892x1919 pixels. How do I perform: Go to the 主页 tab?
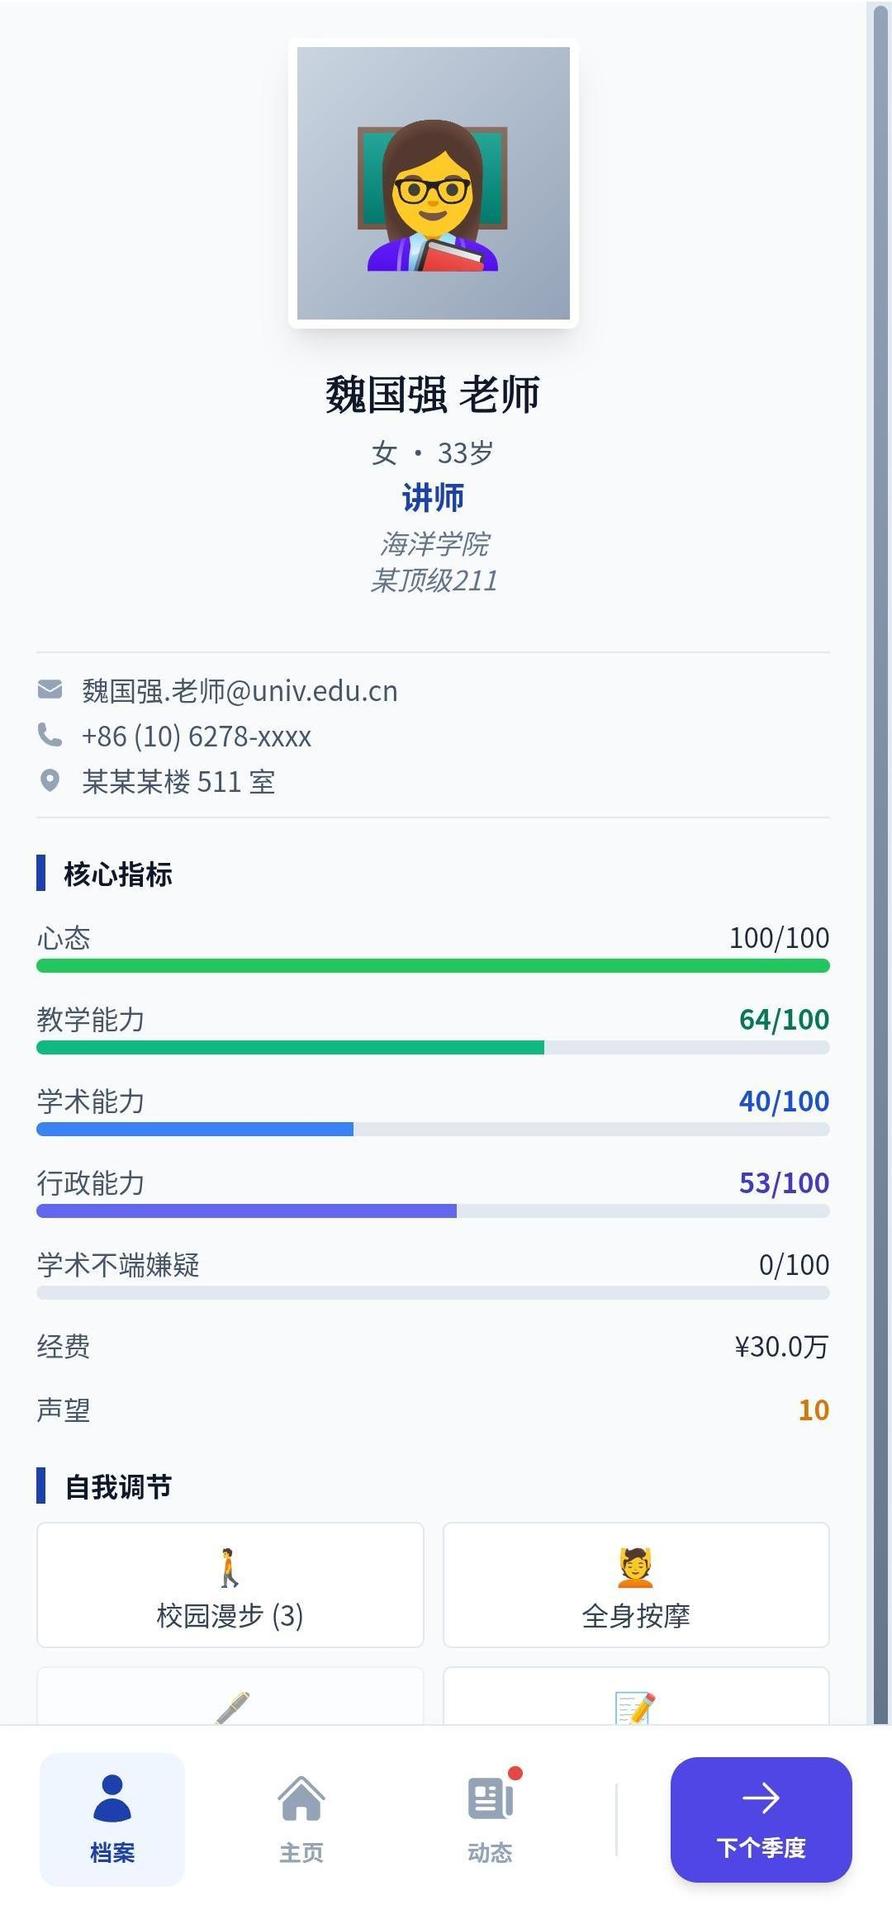click(301, 1819)
